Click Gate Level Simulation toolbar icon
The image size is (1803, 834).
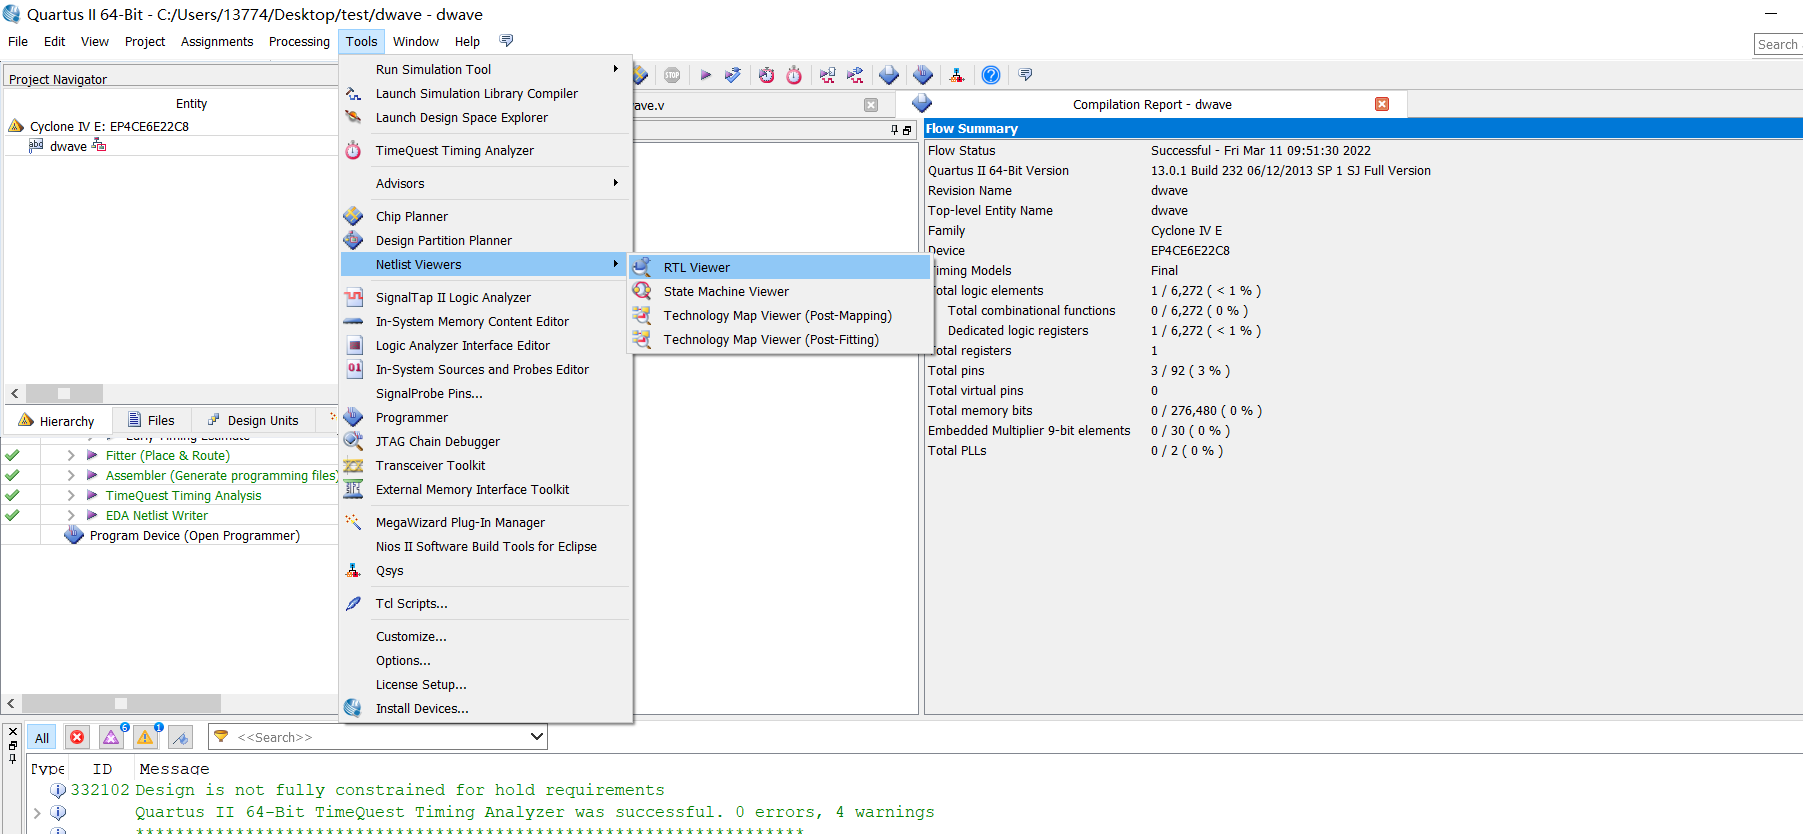855,75
